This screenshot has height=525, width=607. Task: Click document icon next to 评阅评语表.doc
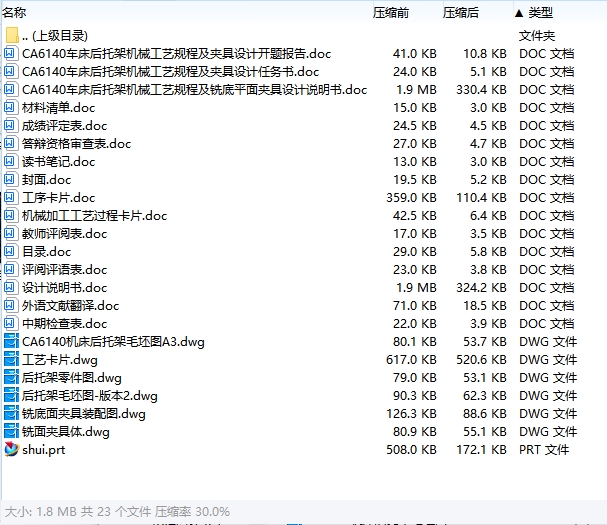point(11,269)
